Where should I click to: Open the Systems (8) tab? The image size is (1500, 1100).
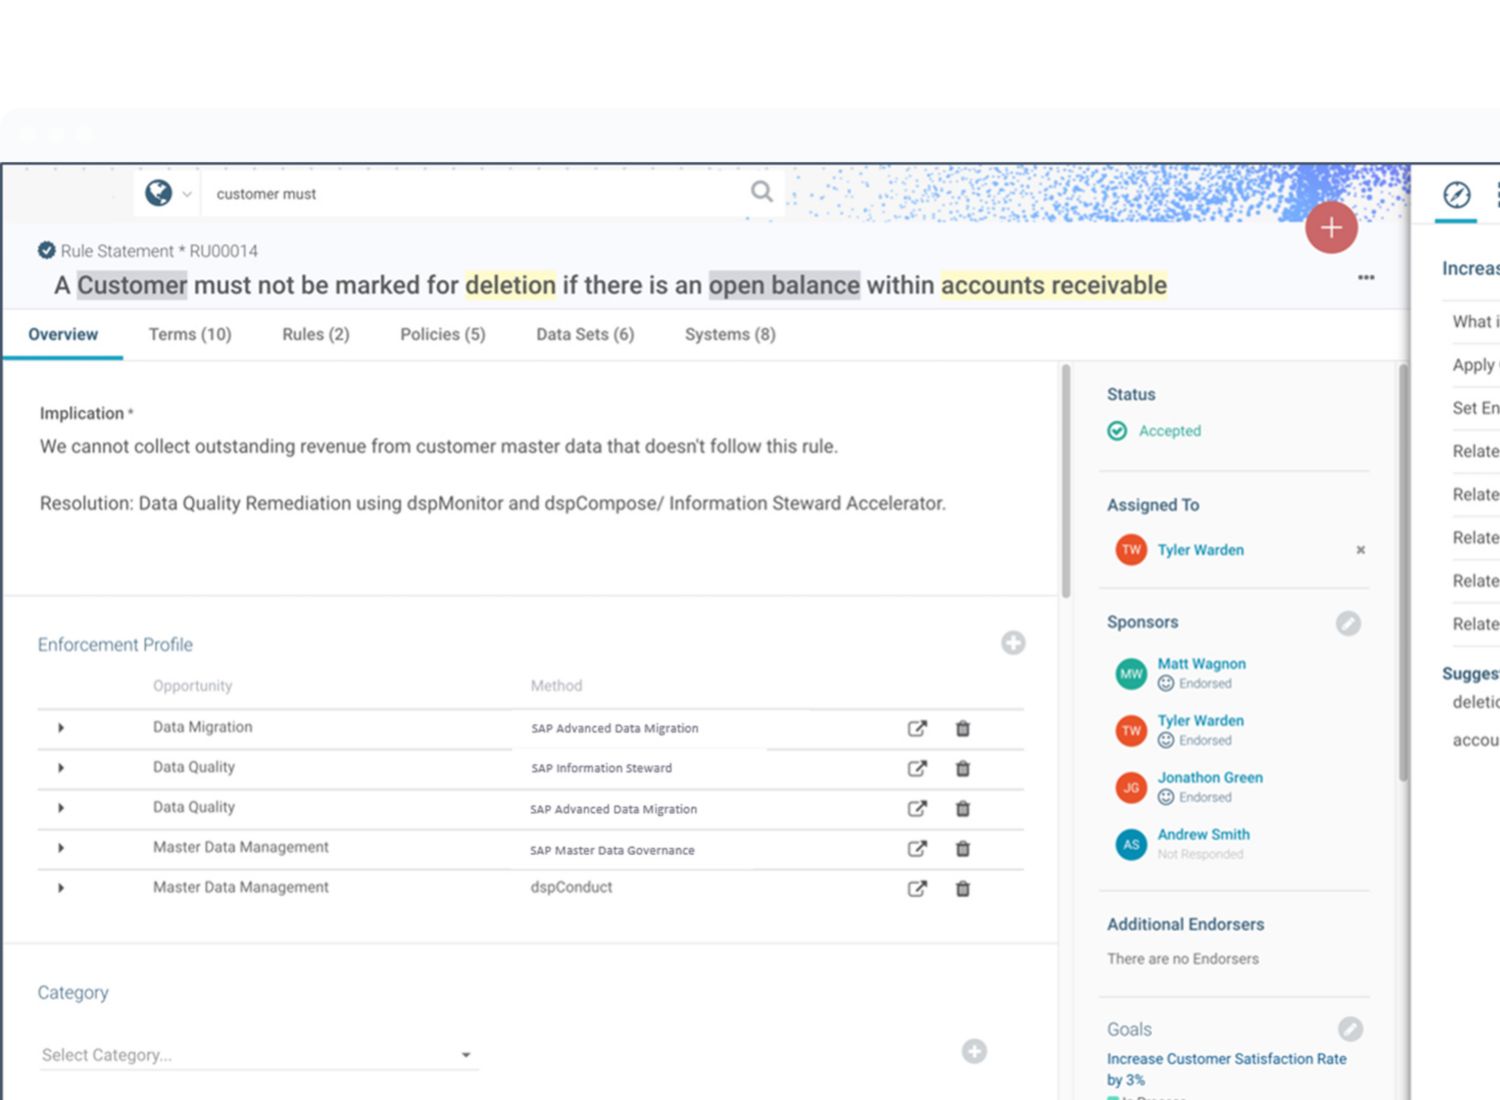coord(730,335)
